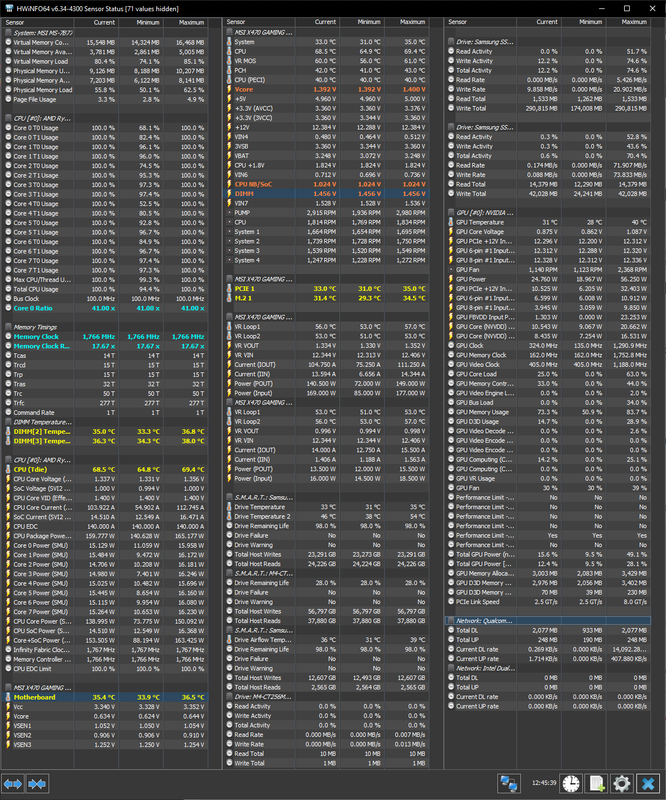Select the Bus Clock row
The width and height of the screenshot is (666, 800).
click(x=105, y=298)
